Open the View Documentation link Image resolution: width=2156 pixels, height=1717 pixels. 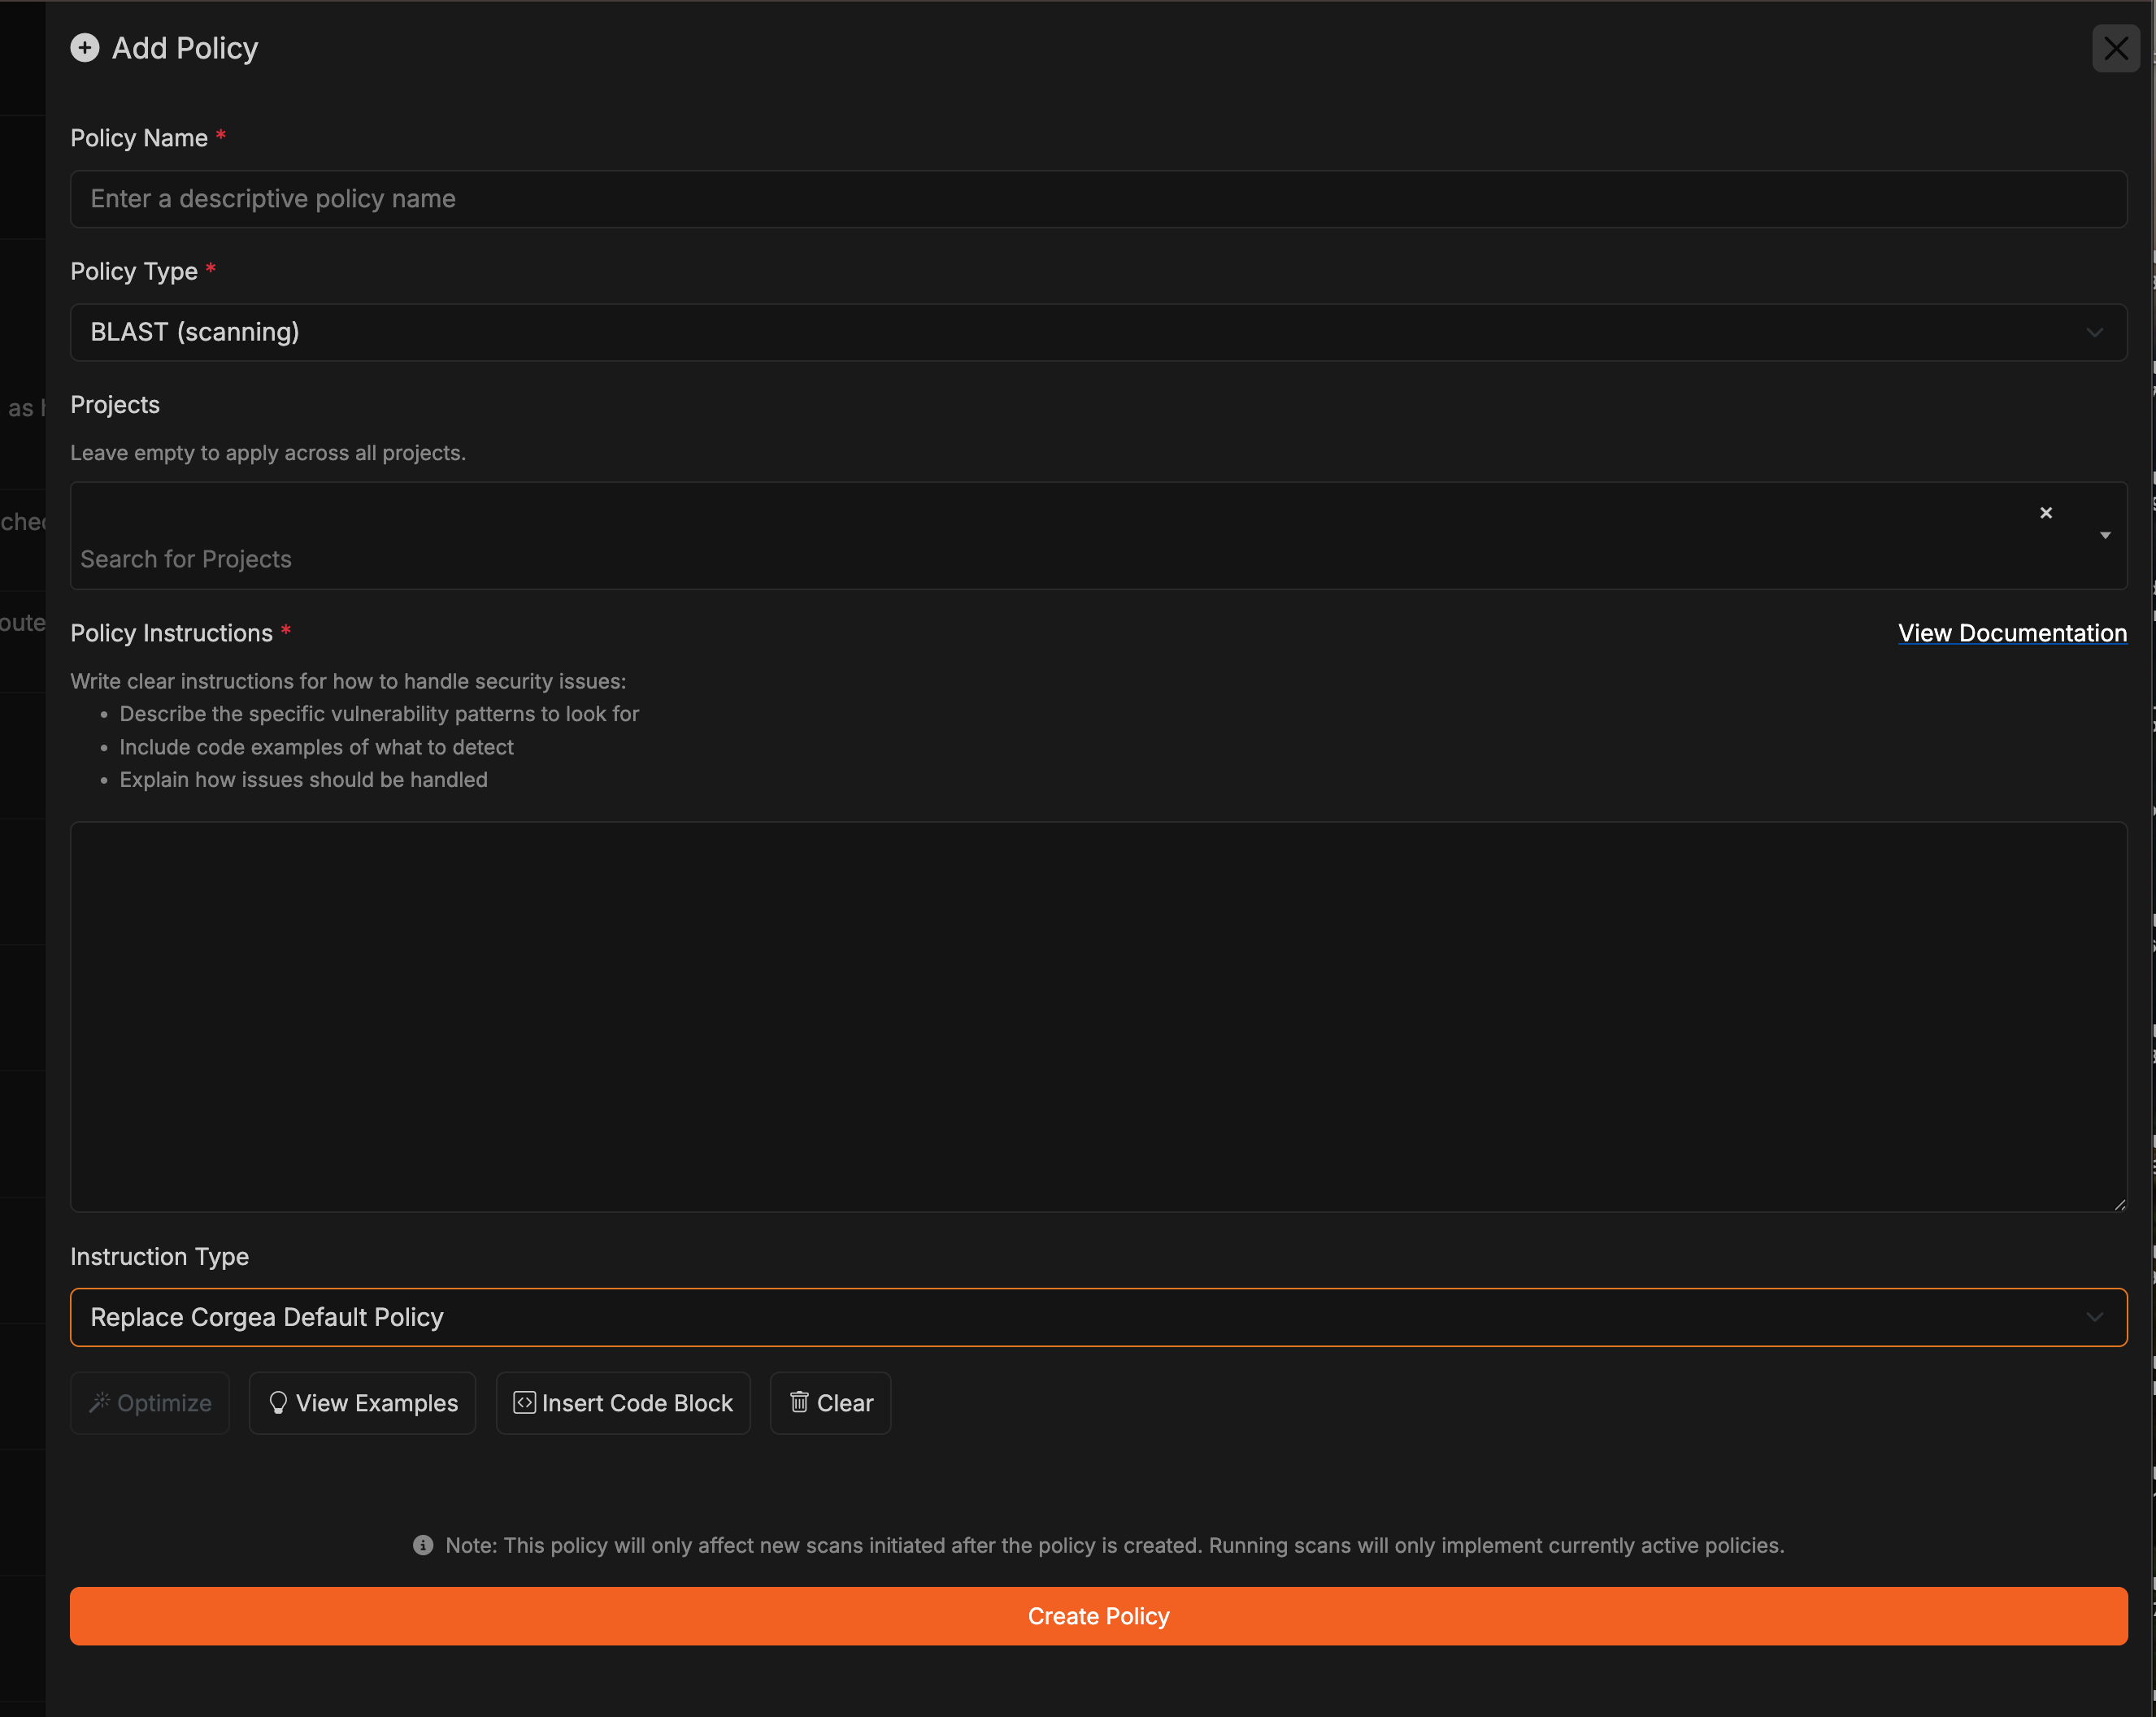click(2011, 633)
